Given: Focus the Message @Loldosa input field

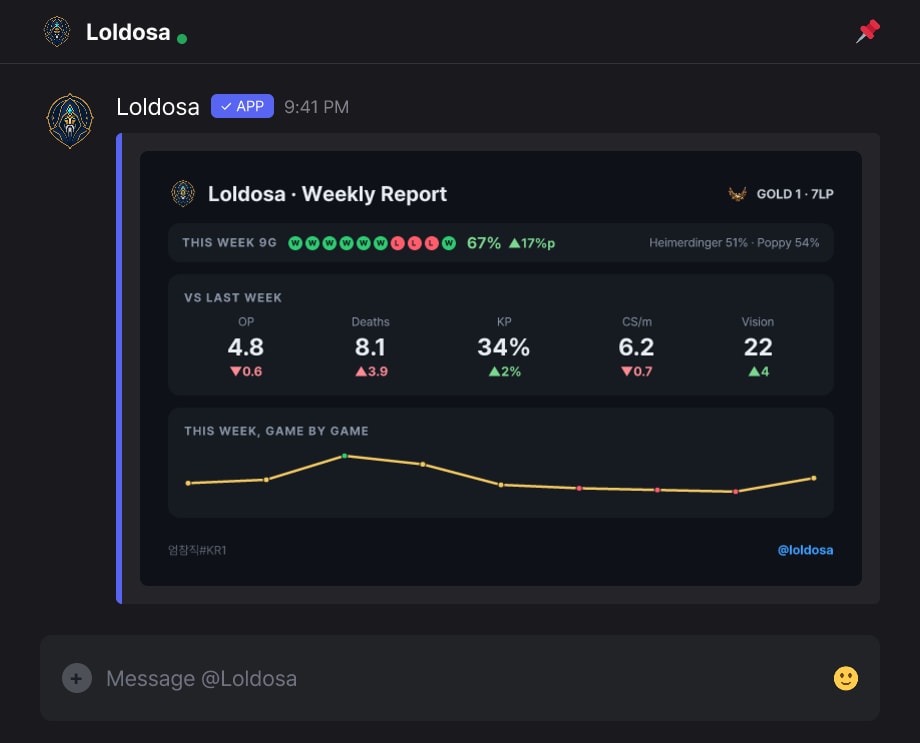Looking at the screenshot, I should pyautogui.click(x=460, y=678).
